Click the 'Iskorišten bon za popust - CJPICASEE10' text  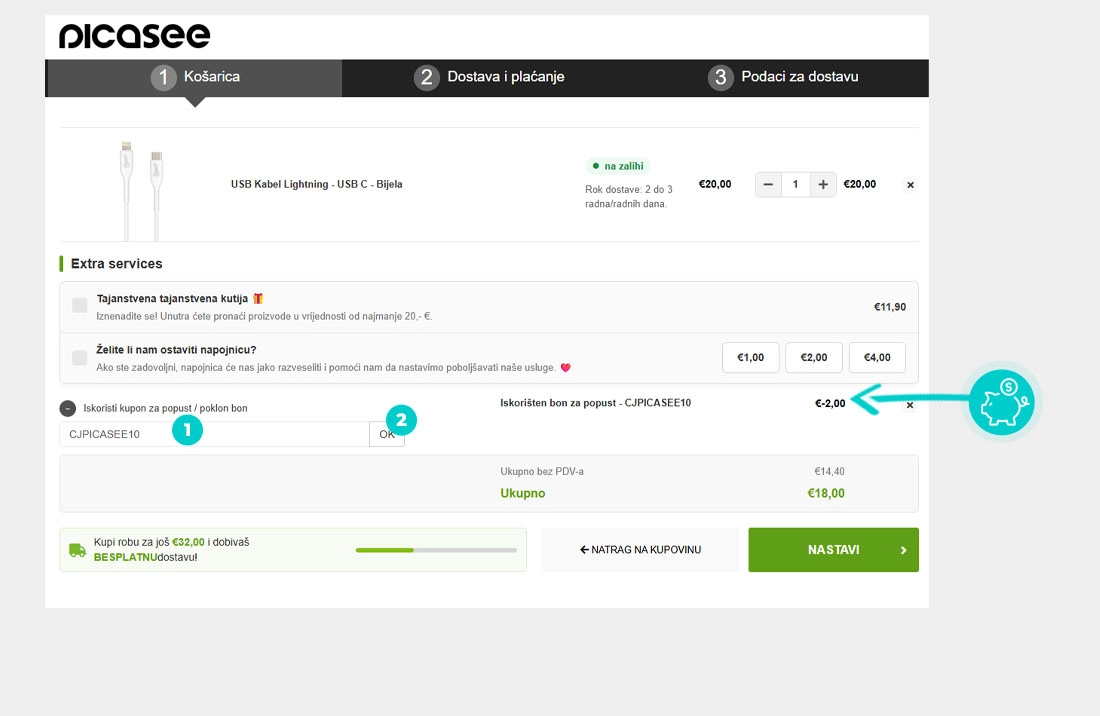click(x=596, y=403)
